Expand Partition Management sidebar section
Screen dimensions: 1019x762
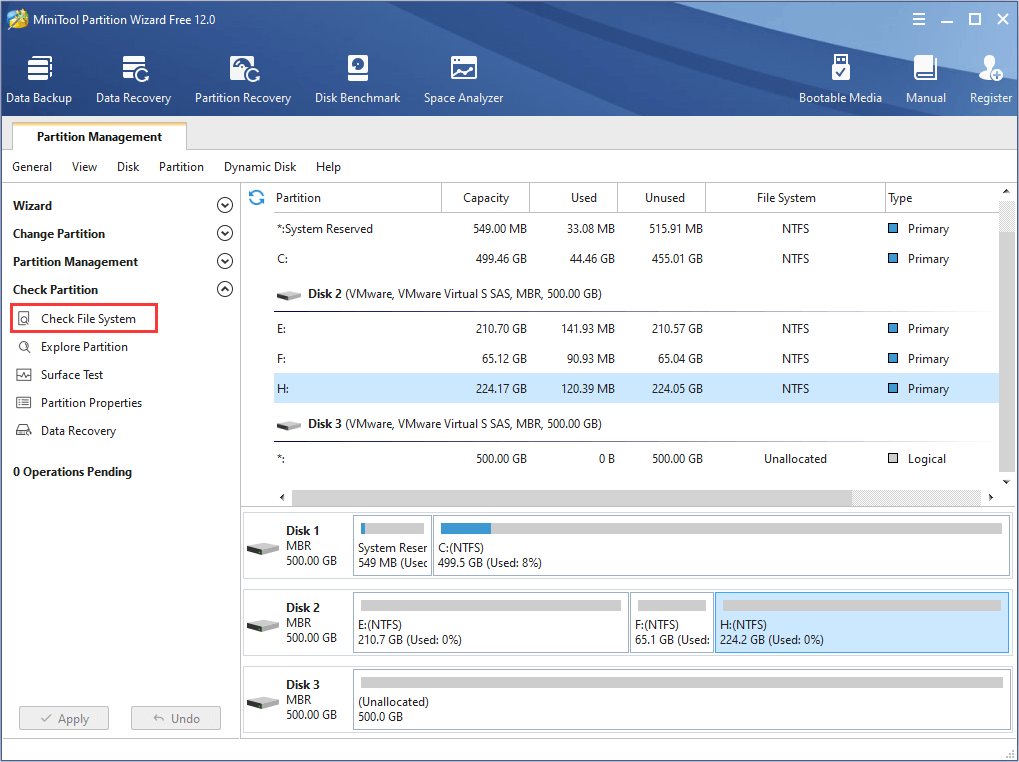[x=224, y=261]
